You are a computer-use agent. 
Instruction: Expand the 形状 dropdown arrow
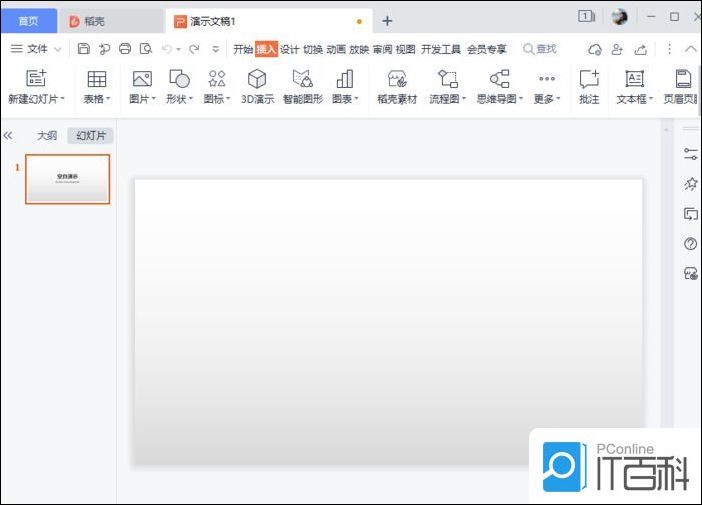tap(191, 98)
